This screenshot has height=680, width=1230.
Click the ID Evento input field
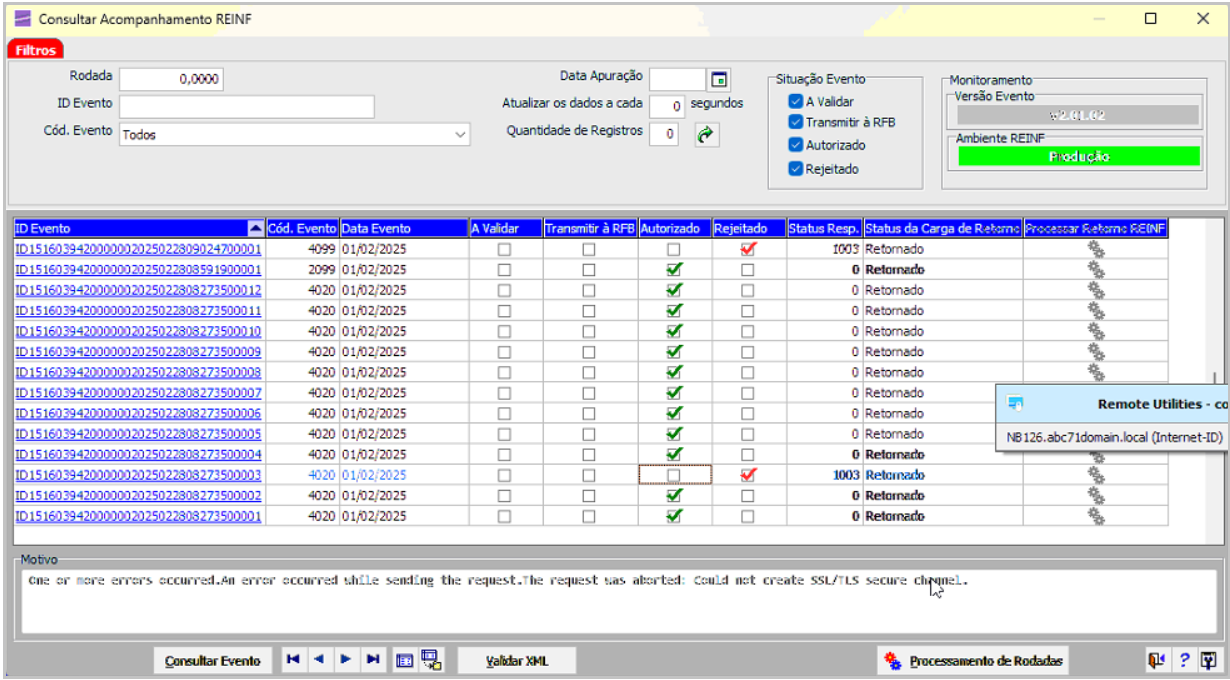tap(246, 107)
